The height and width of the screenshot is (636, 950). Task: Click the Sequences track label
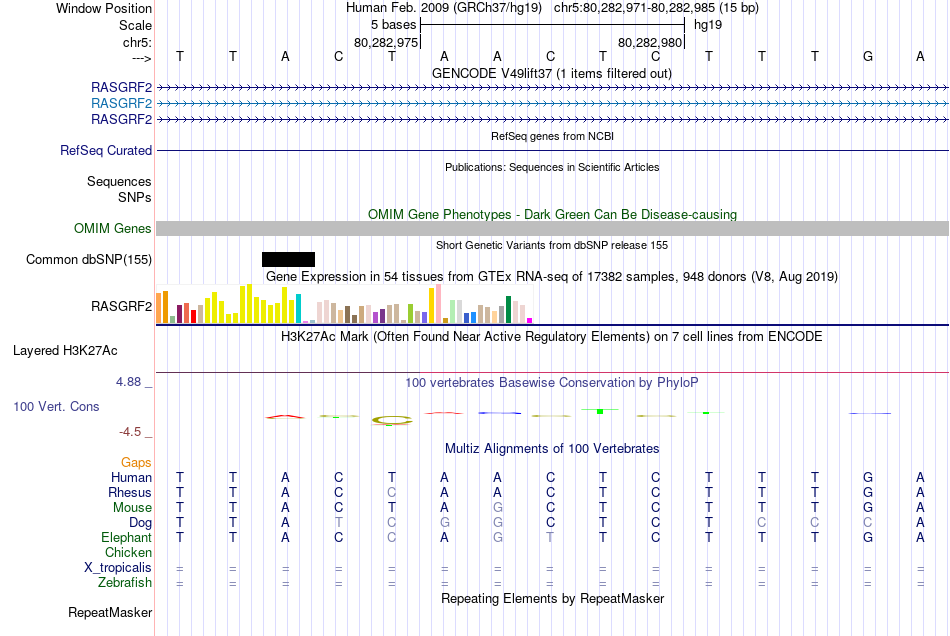click(119, 181)
